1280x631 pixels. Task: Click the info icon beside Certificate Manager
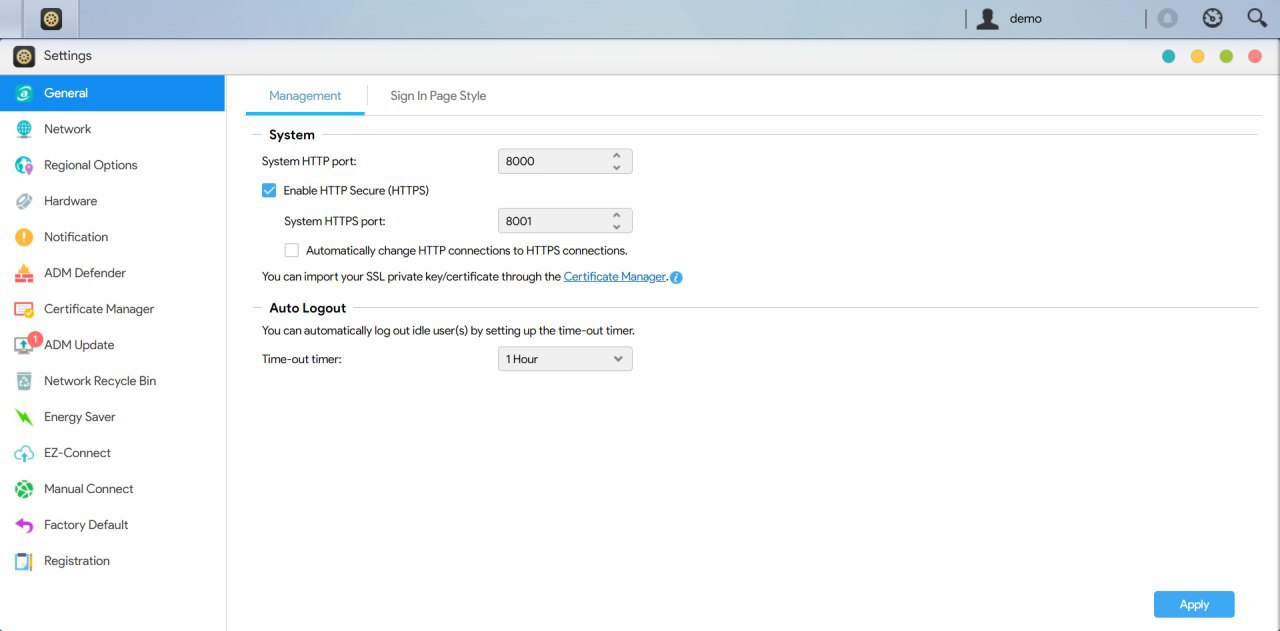point(676,277)
